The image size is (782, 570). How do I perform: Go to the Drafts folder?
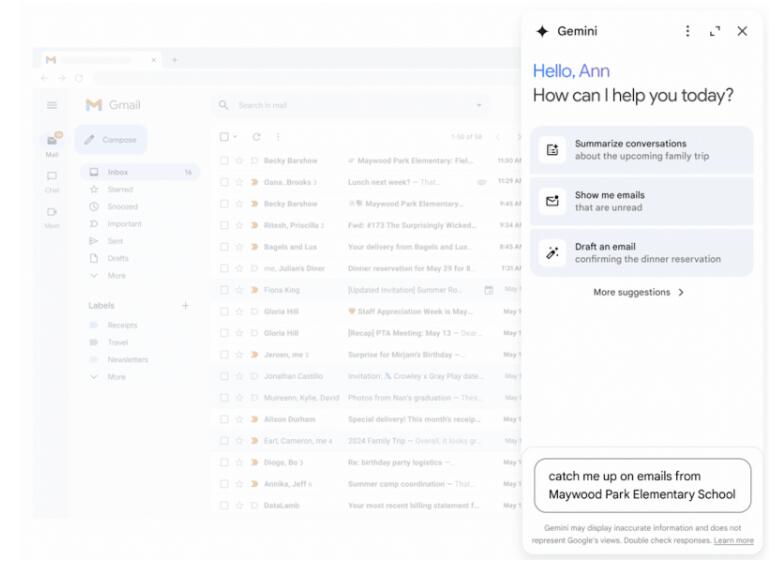pos(118,258)
